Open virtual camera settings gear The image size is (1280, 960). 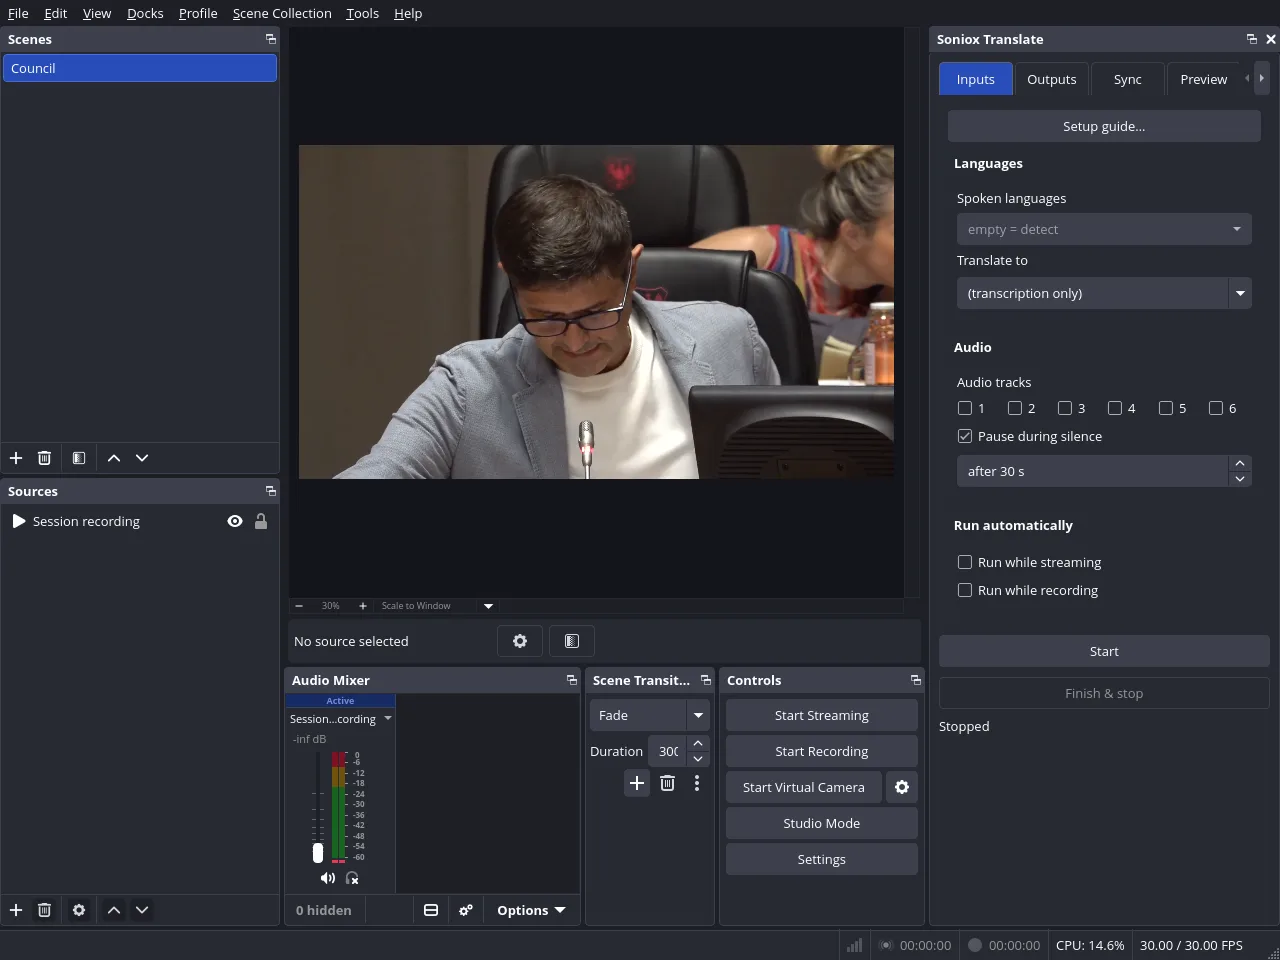[x=902, y=787]
